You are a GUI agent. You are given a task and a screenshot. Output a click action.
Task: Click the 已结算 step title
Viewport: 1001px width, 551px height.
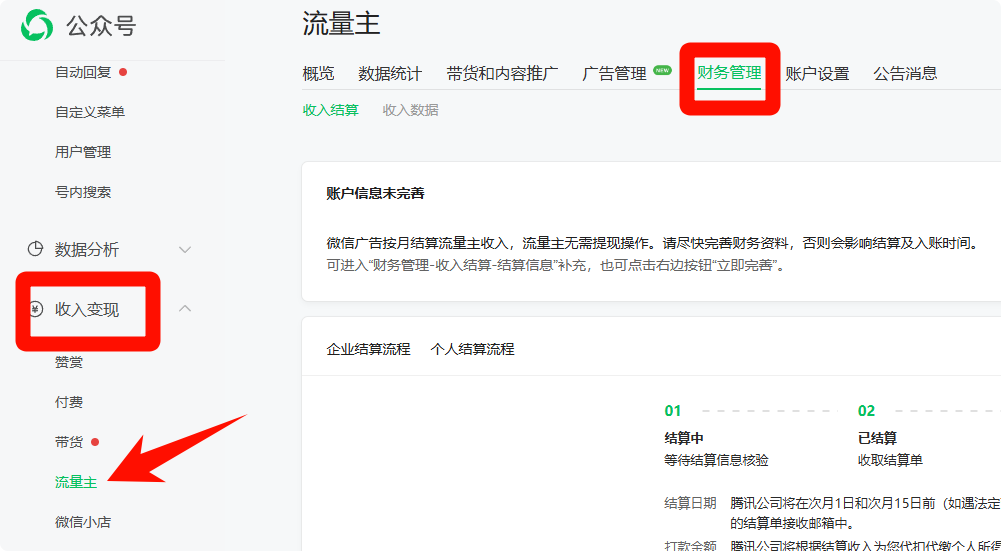tap(877, 438)
